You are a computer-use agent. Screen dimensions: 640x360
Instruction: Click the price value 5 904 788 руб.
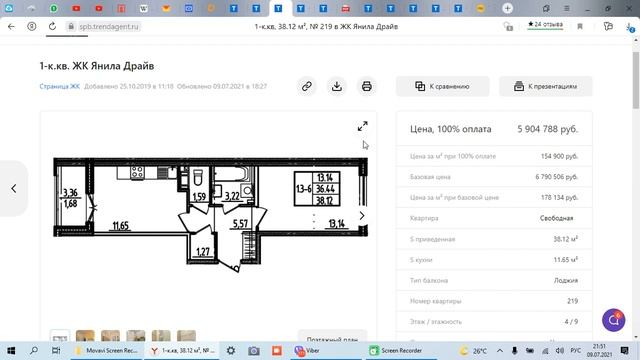[547, 129]
